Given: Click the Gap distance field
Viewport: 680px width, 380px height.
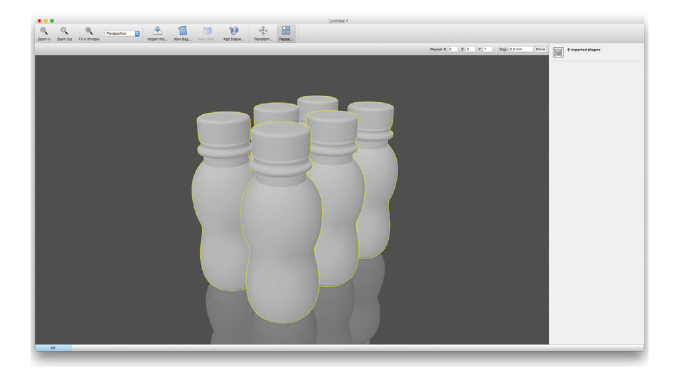Looking at the screenshot, I should tap(520, 49).
